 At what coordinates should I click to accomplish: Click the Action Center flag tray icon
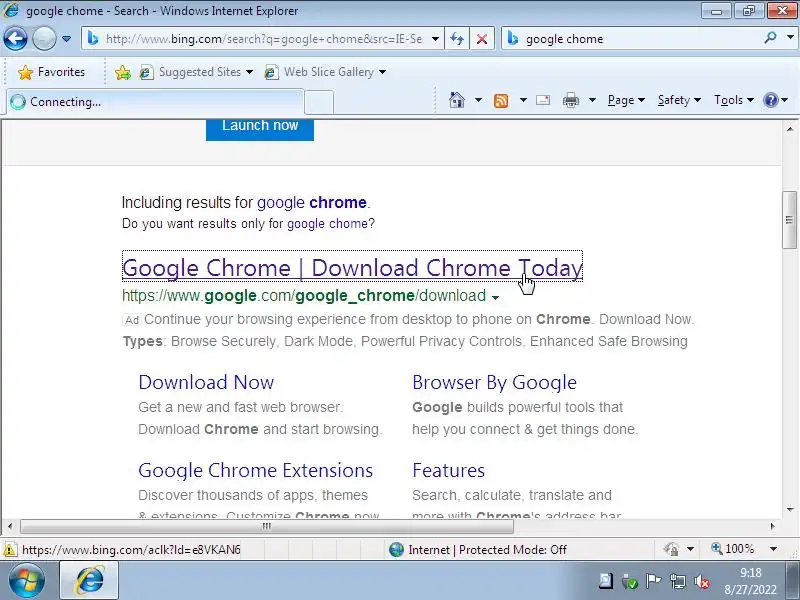pos(654,581)
